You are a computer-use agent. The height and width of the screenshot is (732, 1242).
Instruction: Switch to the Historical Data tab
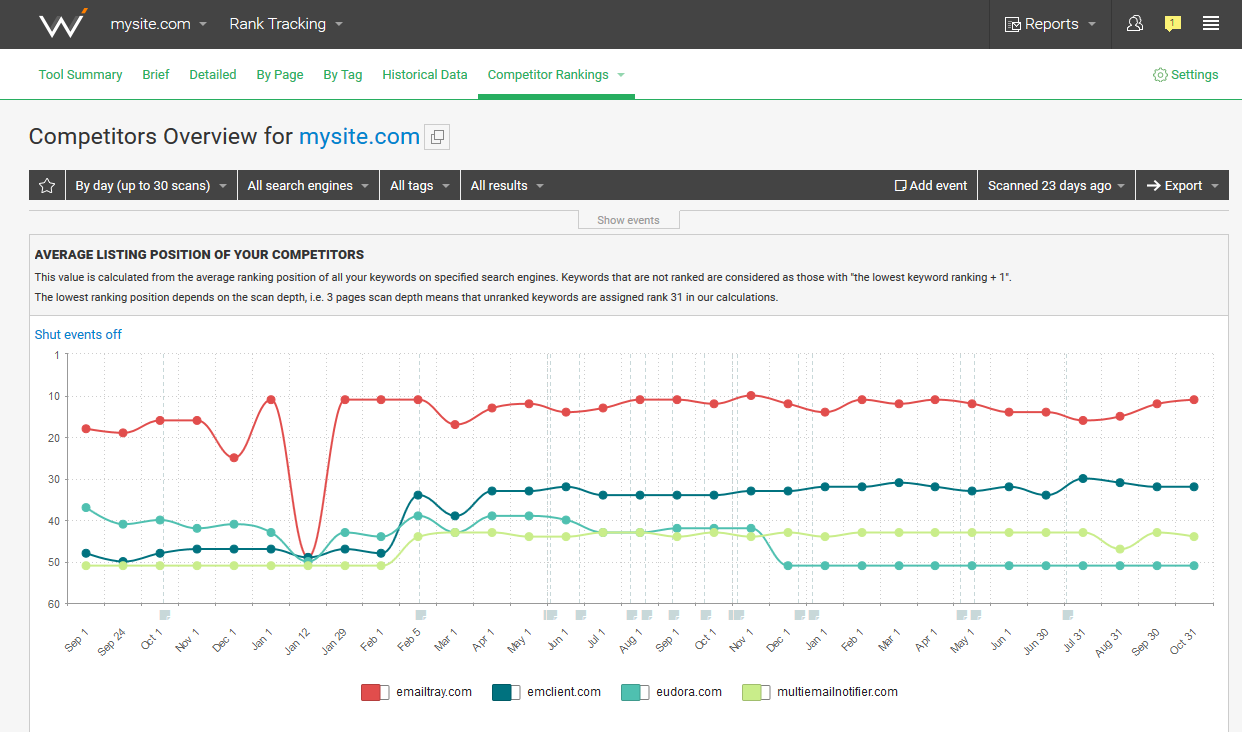(x=425, y=75)
